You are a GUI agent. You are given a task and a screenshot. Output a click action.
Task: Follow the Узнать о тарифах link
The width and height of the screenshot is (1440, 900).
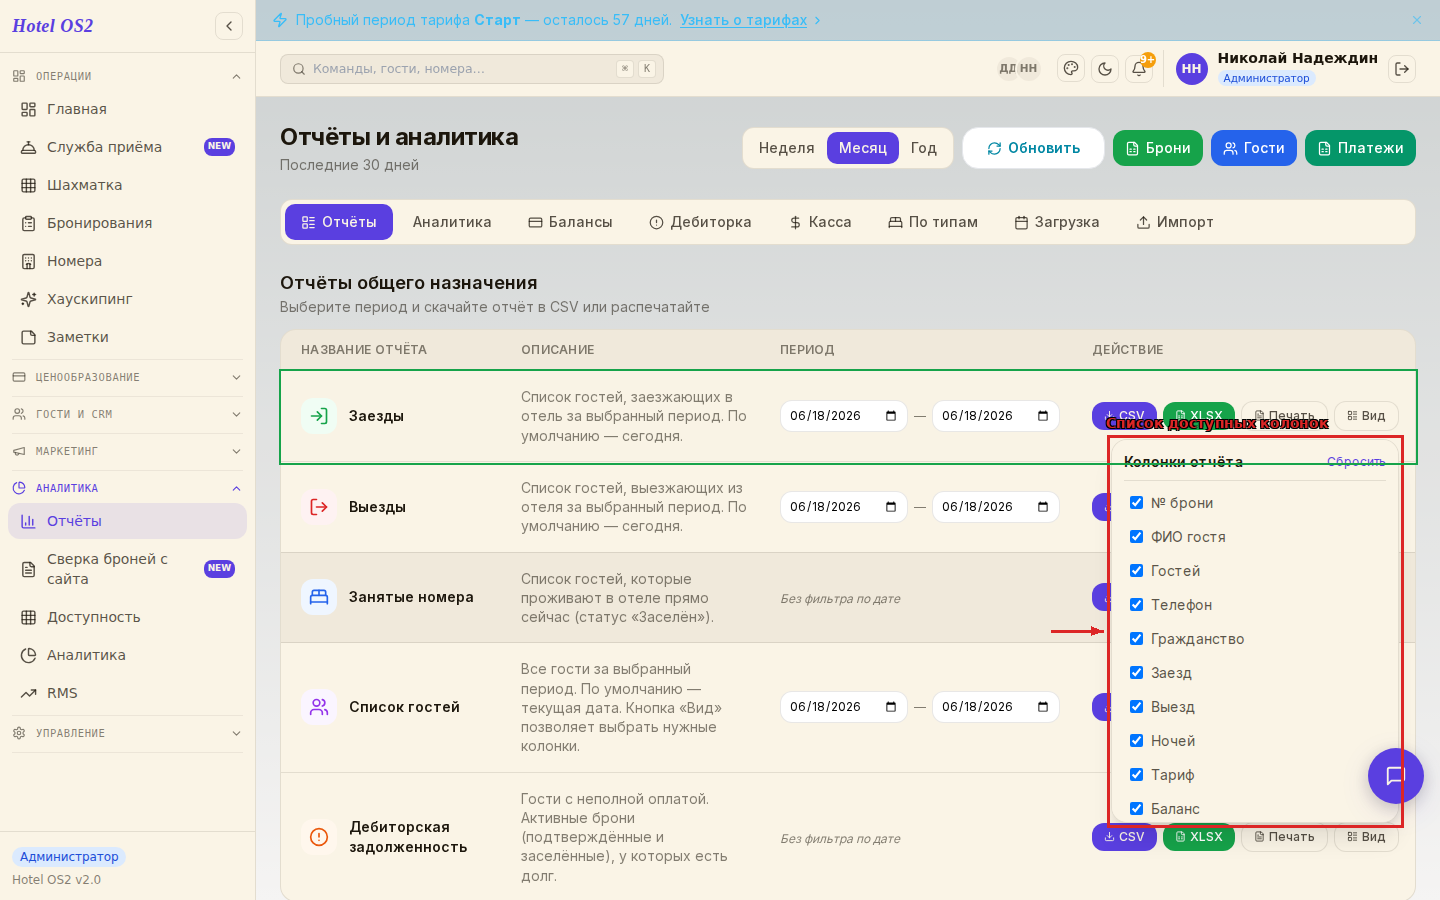click(x=743, y=20)
